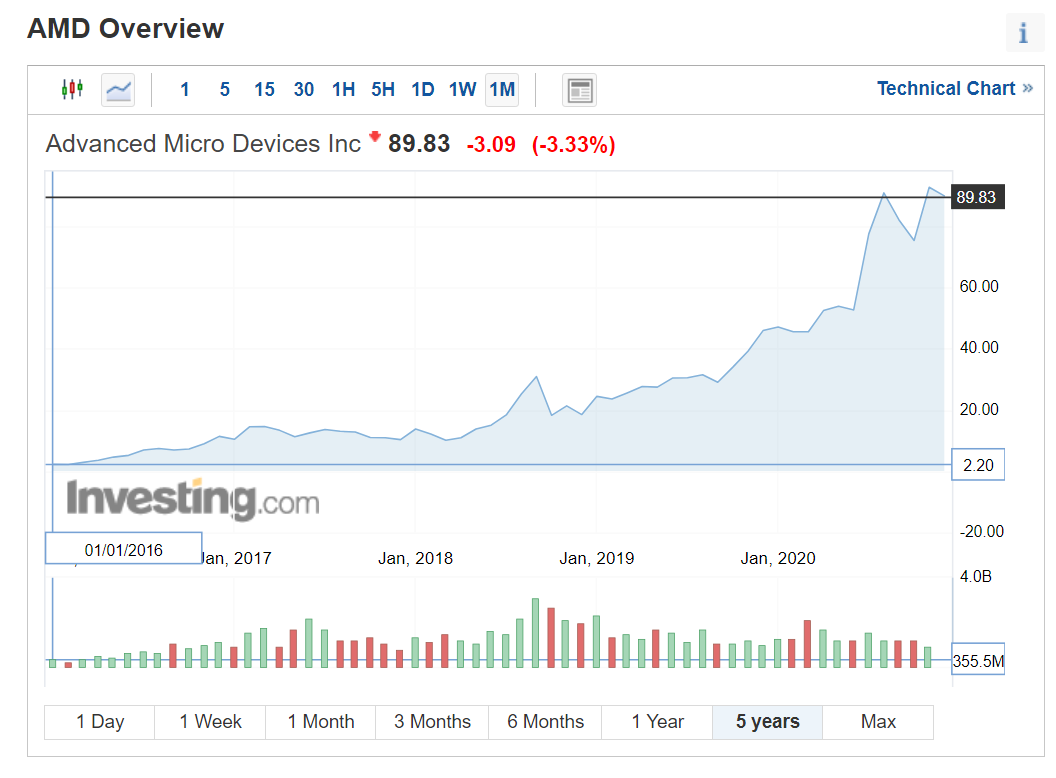Pick the 1W interval
1056x778 pixels.
[x=463, y=90]
